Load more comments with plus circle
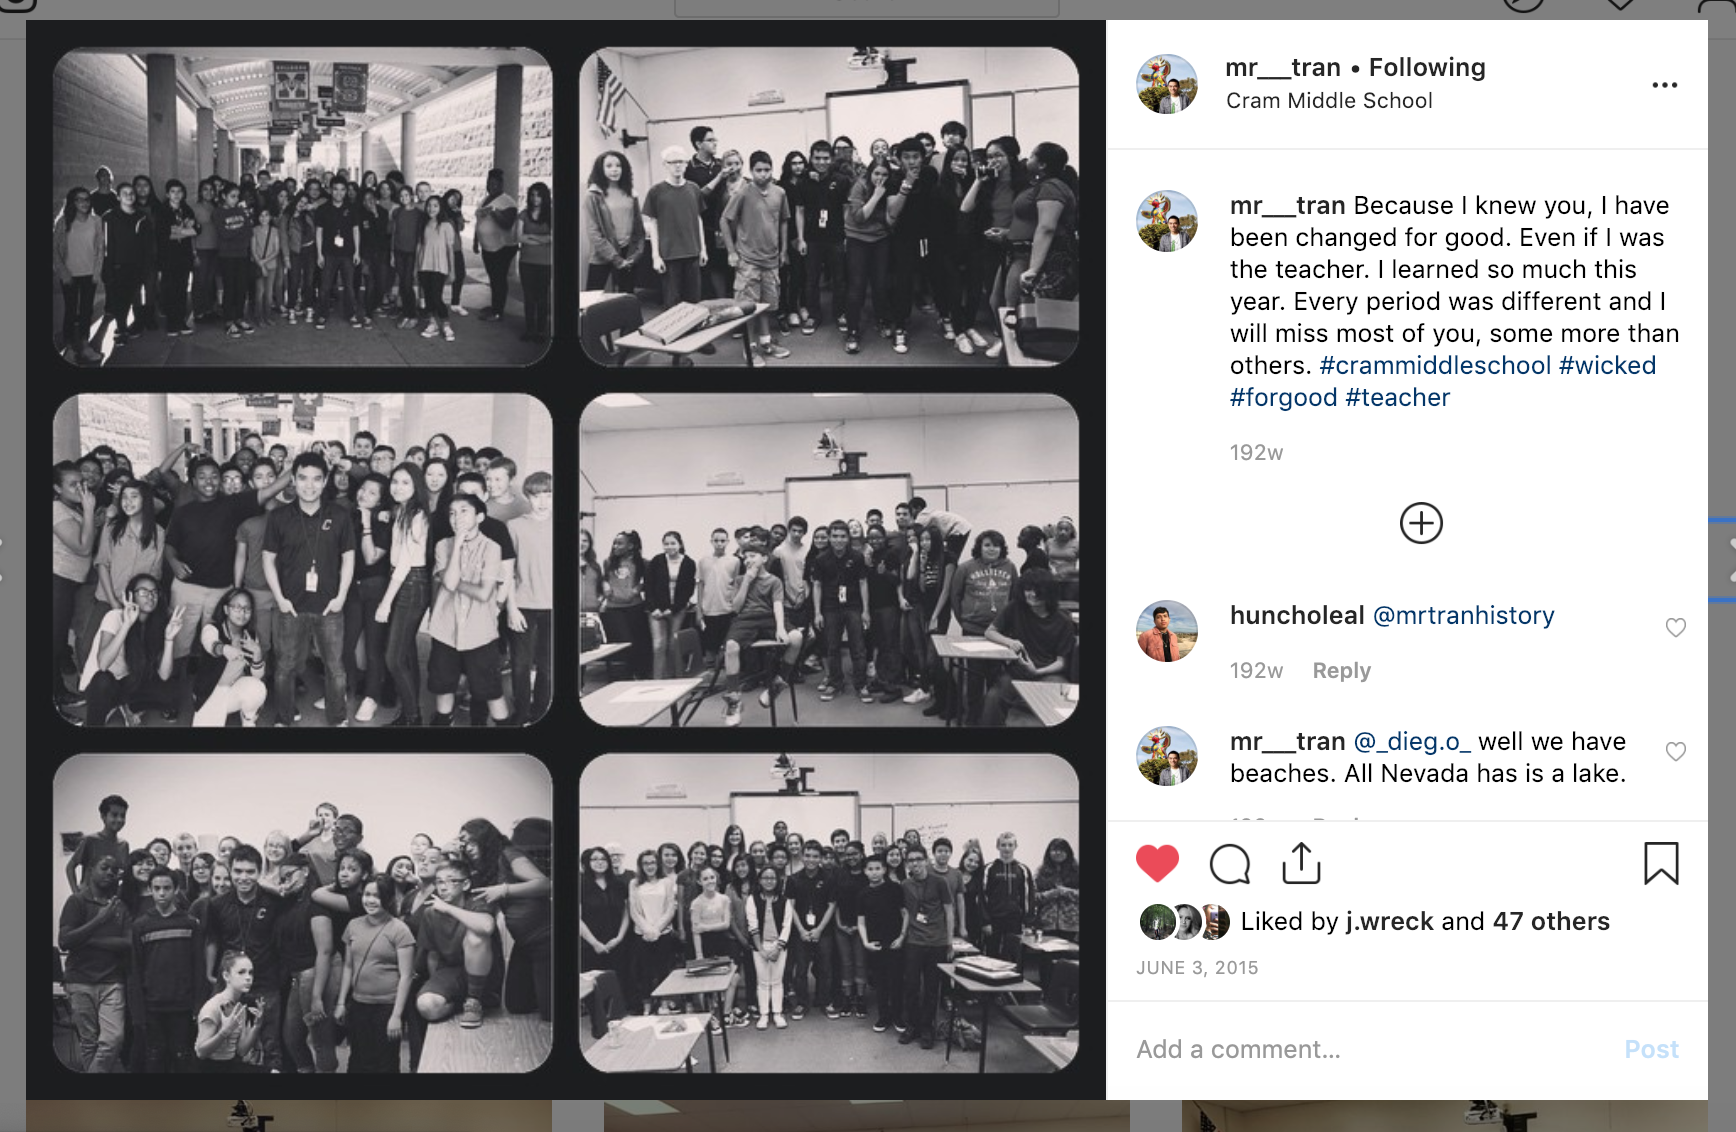This screenshot has width=1736, height=1132. point(1421,523)
